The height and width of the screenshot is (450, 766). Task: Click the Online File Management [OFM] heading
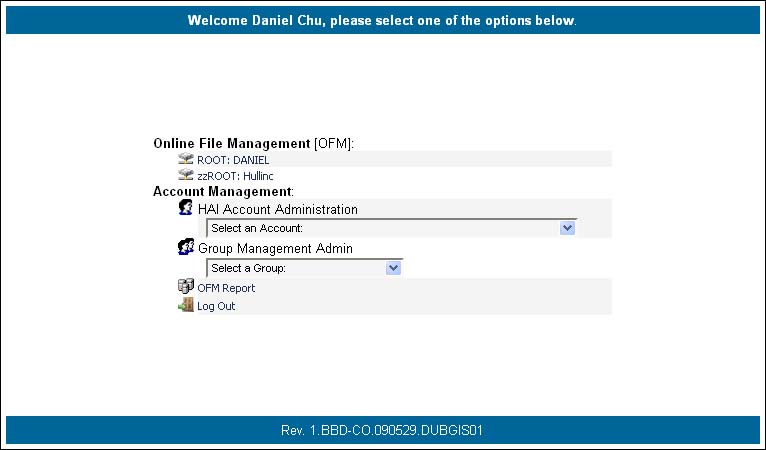pyautogui.click(x=253, y=144)
